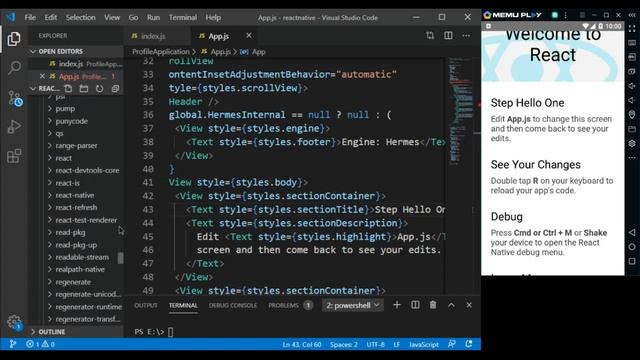
Task: Open editor More Actions ellipsis
Action: coord(466,36)
